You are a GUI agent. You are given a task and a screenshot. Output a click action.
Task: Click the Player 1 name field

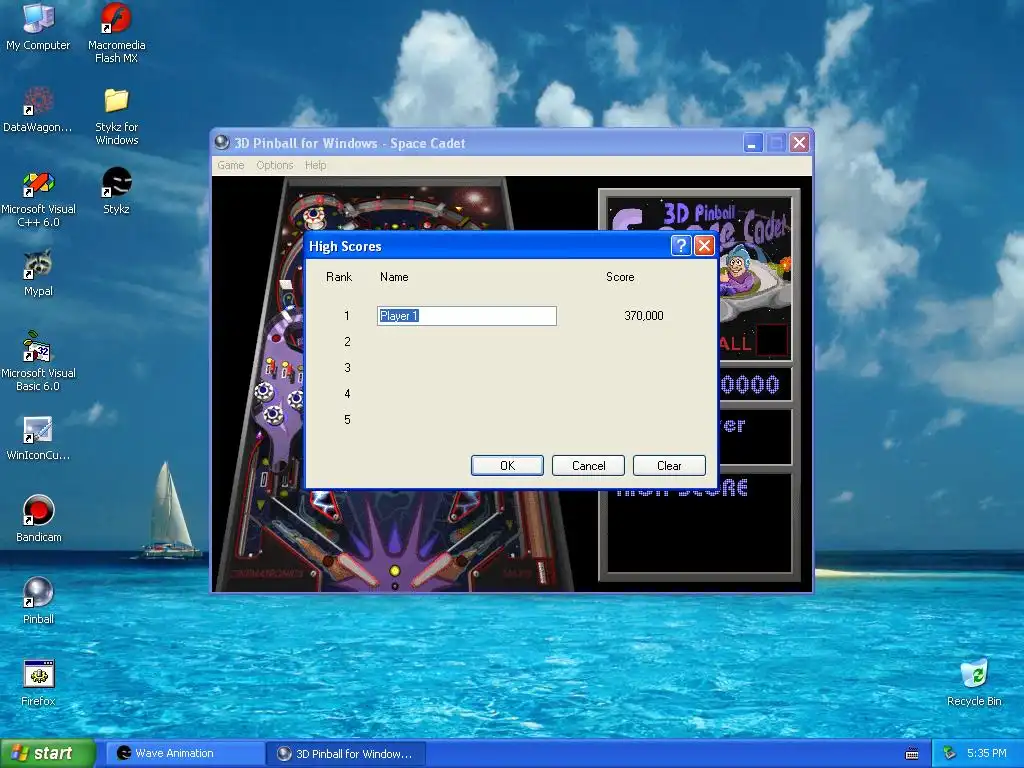point(467,316)
